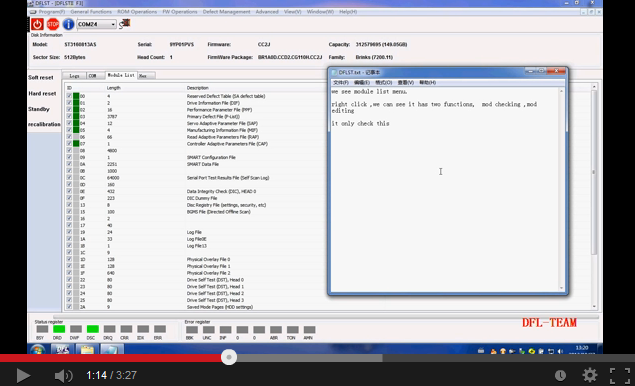Open video settings gear

coord(590,375)
